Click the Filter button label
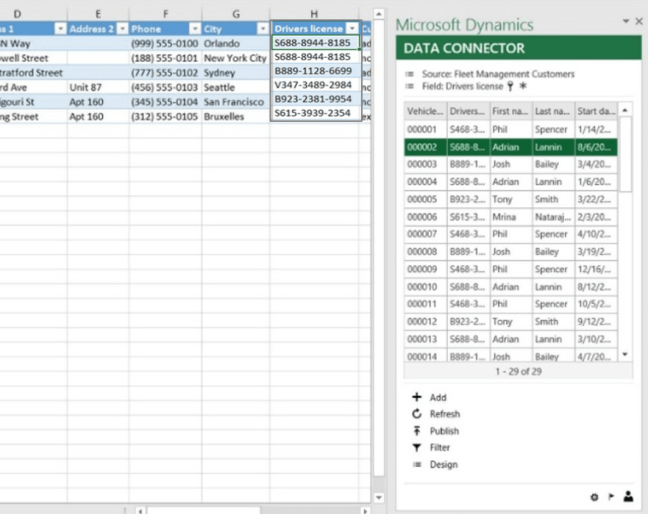Image resolution: width=648 pixels, height=514 pixels. pos(440,447)
